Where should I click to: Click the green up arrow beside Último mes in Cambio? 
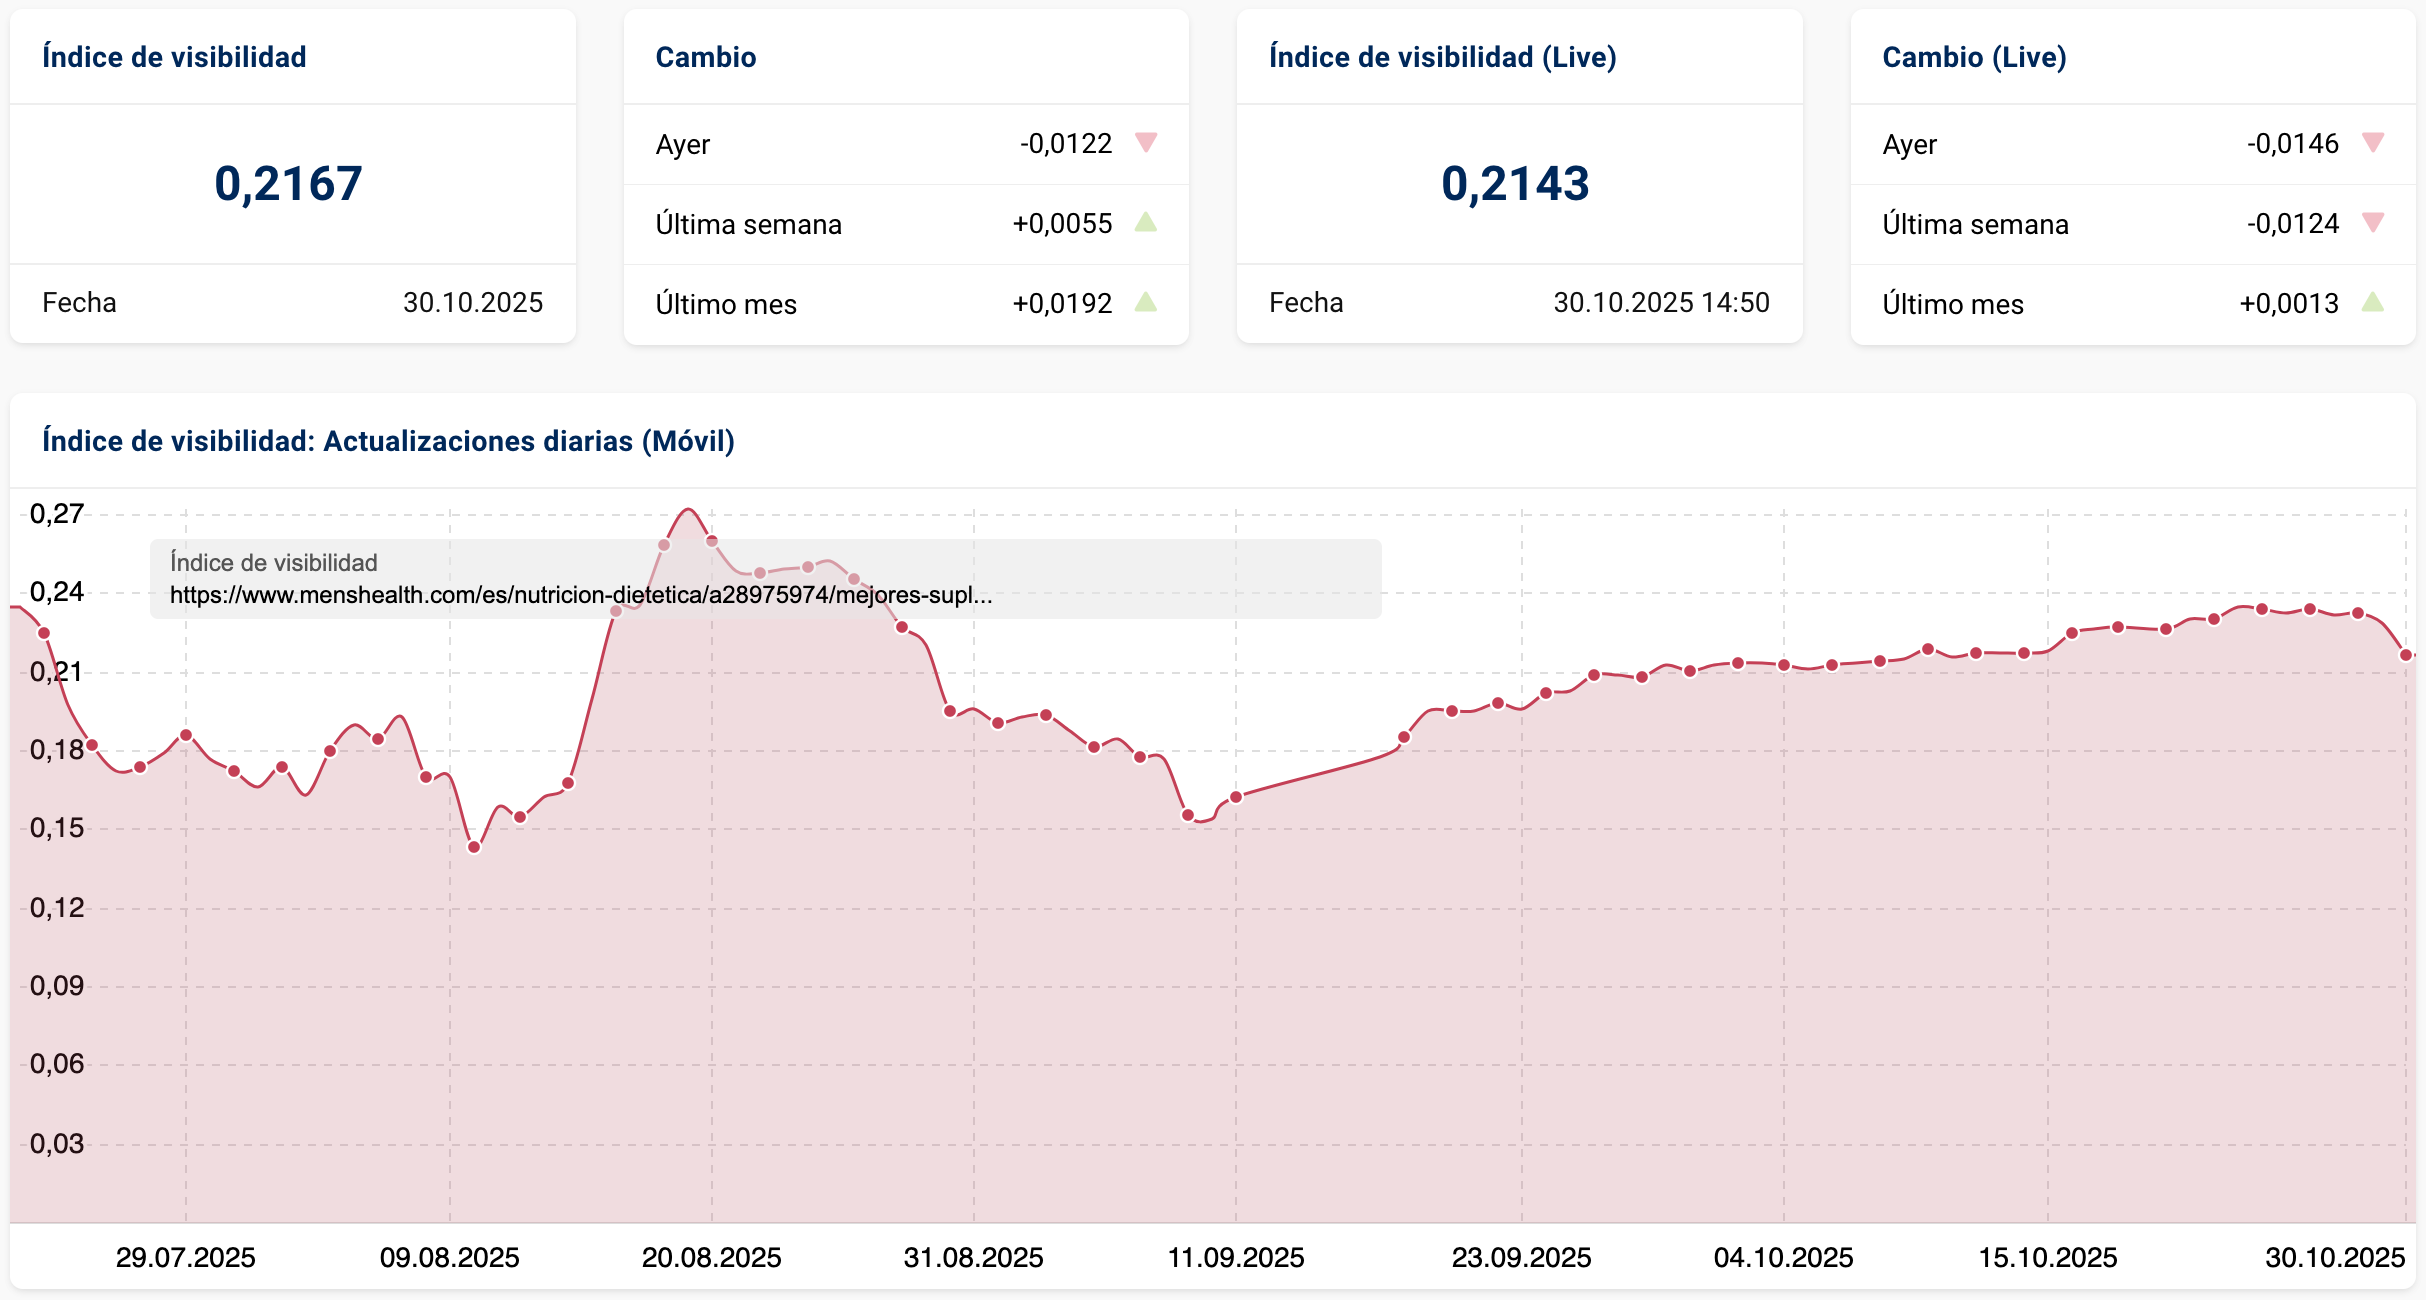(1146, 302)
